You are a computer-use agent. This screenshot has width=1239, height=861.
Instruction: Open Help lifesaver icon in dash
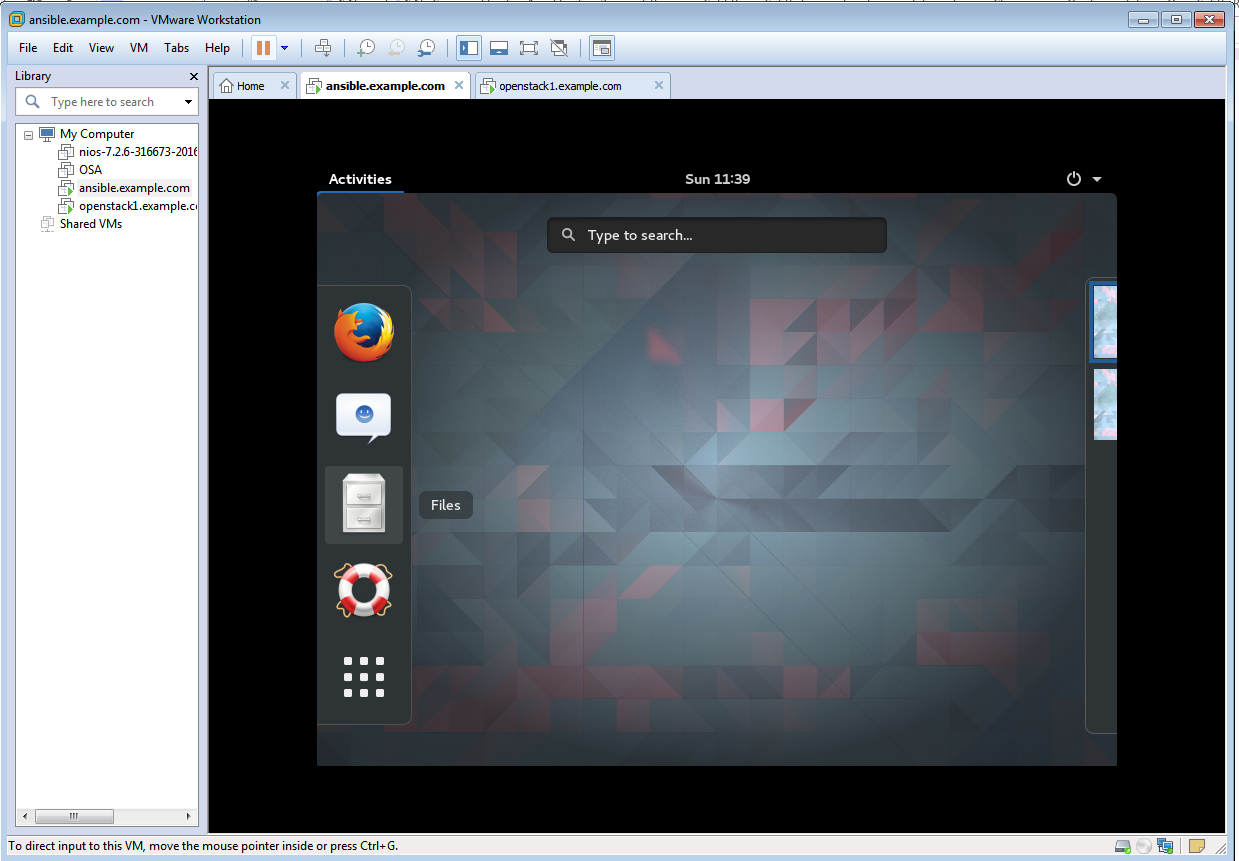[364, 590]
